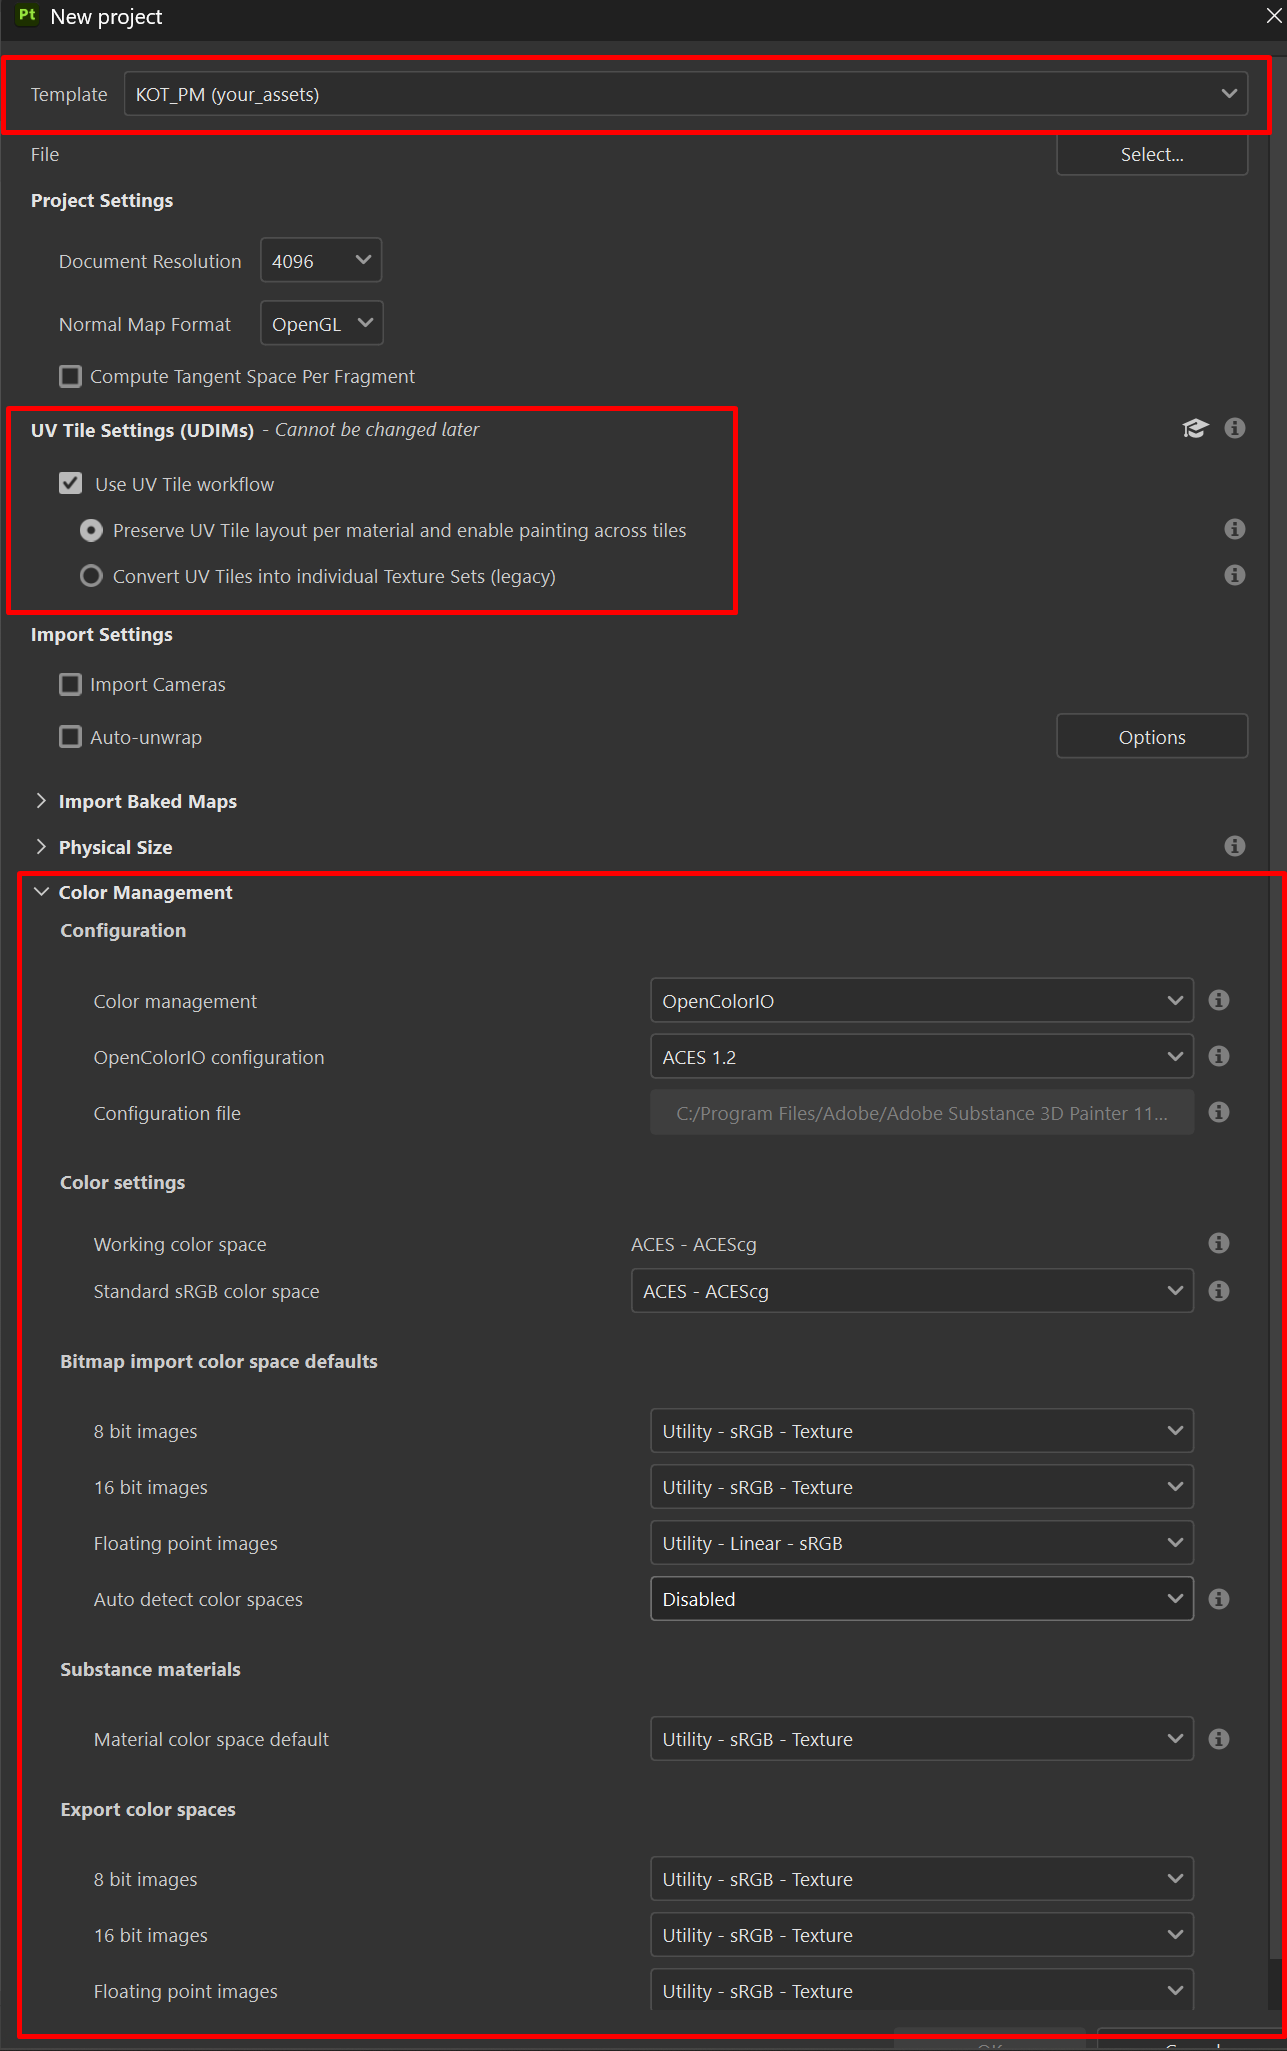Image resolution: width=1287 pixels, height=2051 pixels.
Task: Open OpenColorIO configuration ACES 1.2 dropdown
Action: tap(922, 1057)
